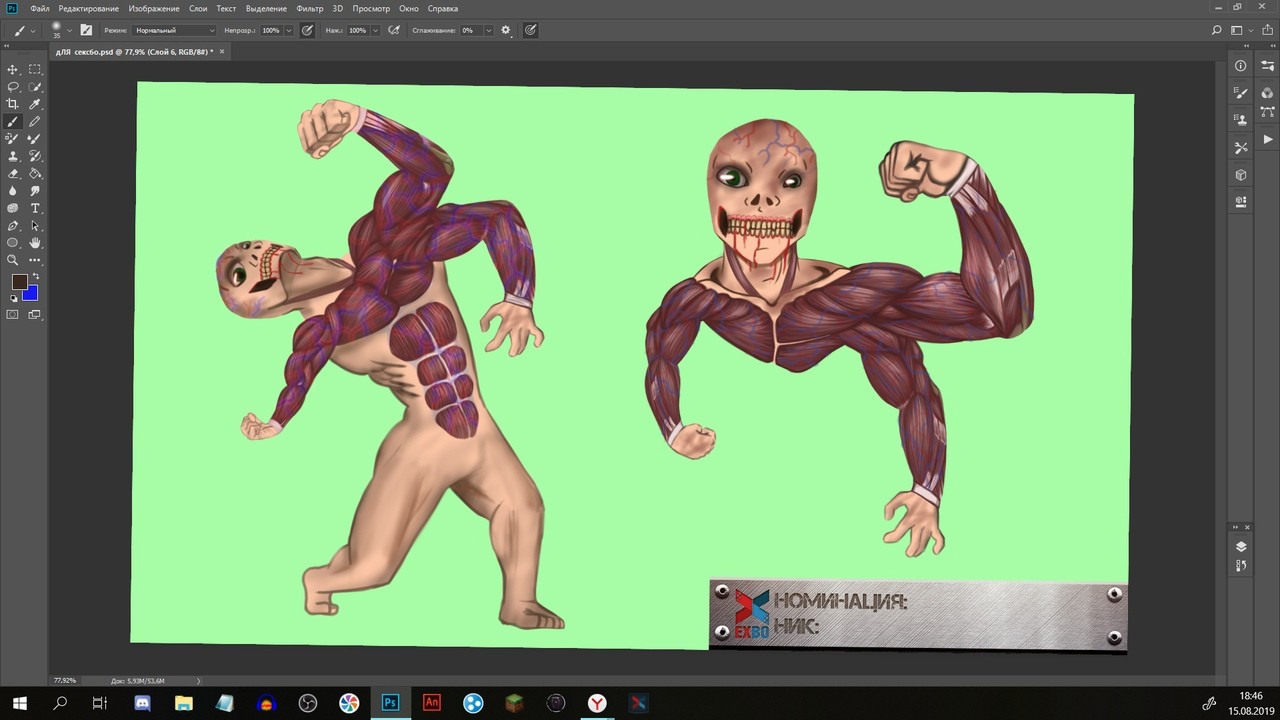1280x720 pixels.
Task: Toggle the Brush Settings panel button
Action: coord(86,30)
